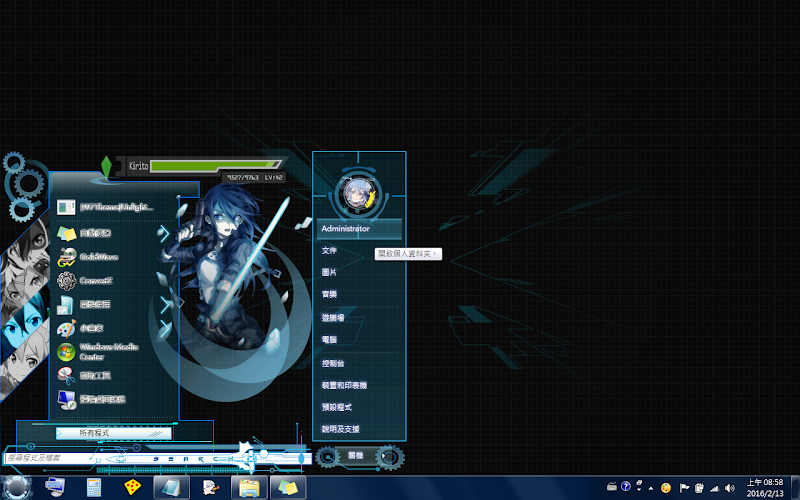Viewport: 800px width, 500px height.
Task: Open the pinned theme file at top of list
Action: pyautogui.click(x=105, y=207)
